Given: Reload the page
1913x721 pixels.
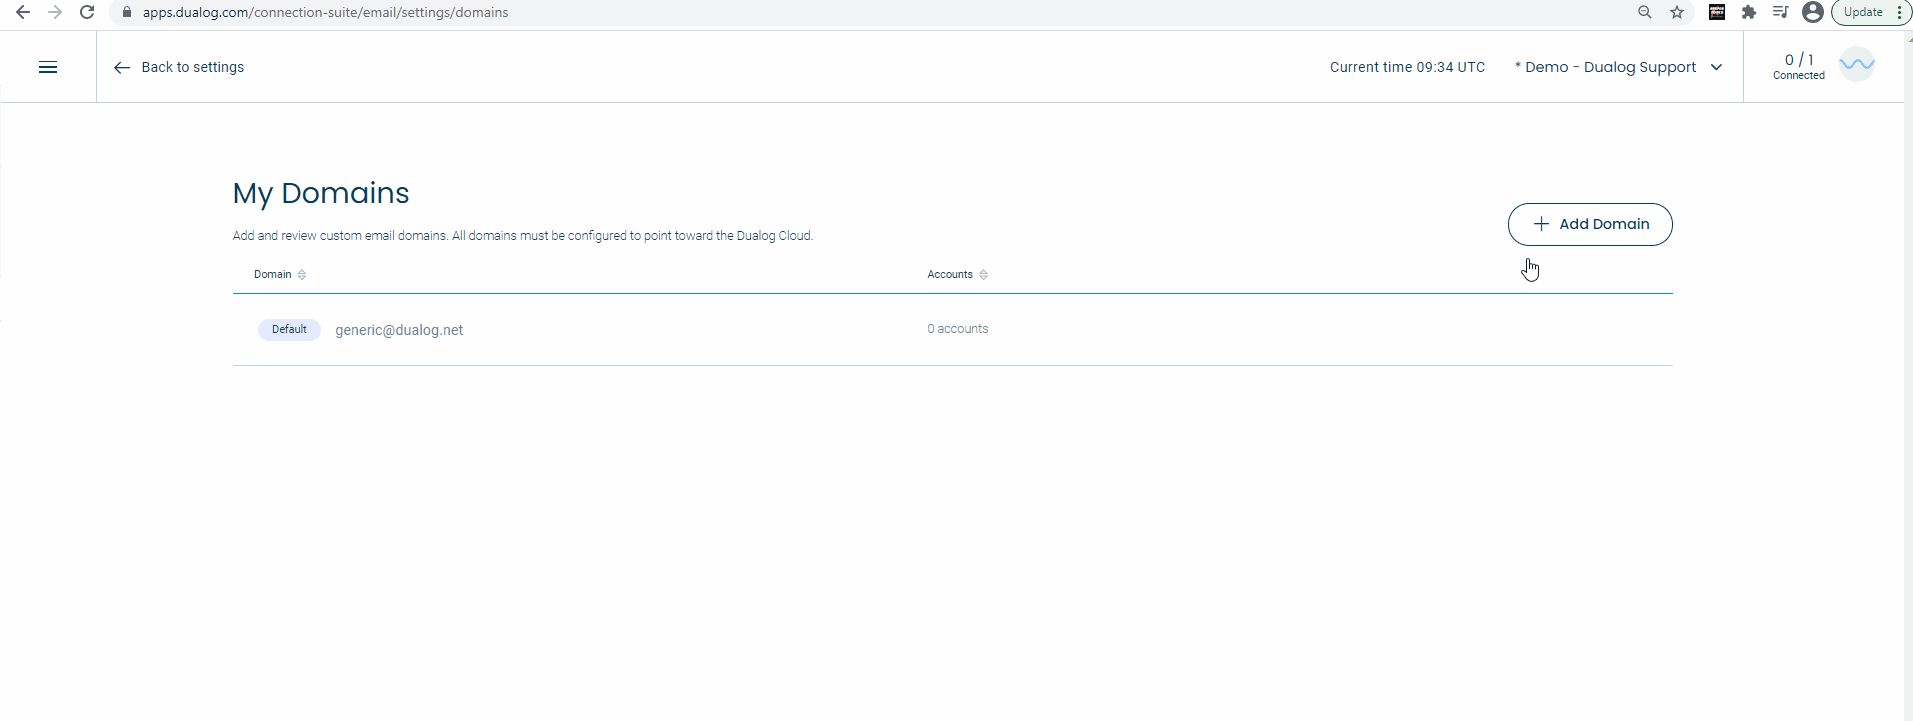Looking at the screenshot, I should click(x=87, y=12).
